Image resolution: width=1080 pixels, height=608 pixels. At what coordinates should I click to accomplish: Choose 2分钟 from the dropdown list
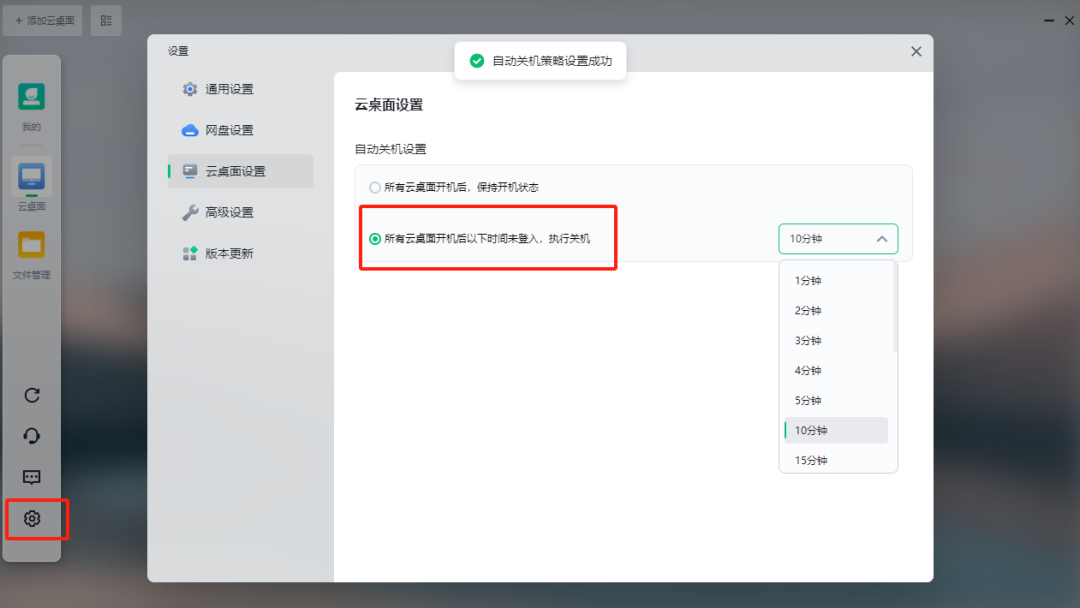click(835, 311)
